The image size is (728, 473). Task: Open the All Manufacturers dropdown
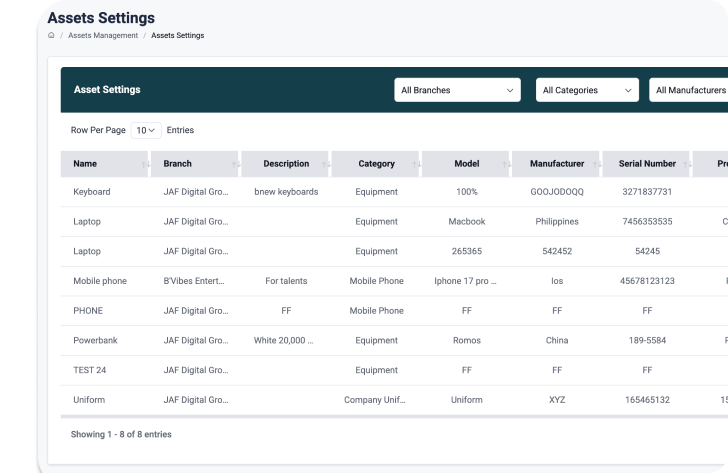pos(690,90)
